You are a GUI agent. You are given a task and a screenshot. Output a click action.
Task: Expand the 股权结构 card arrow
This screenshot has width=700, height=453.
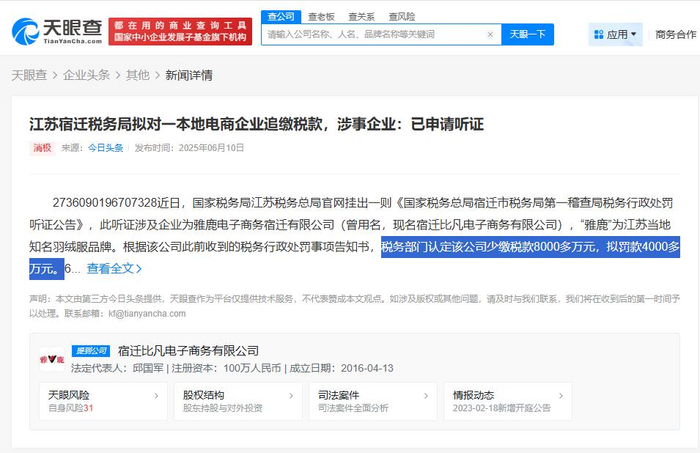(291, 395)
